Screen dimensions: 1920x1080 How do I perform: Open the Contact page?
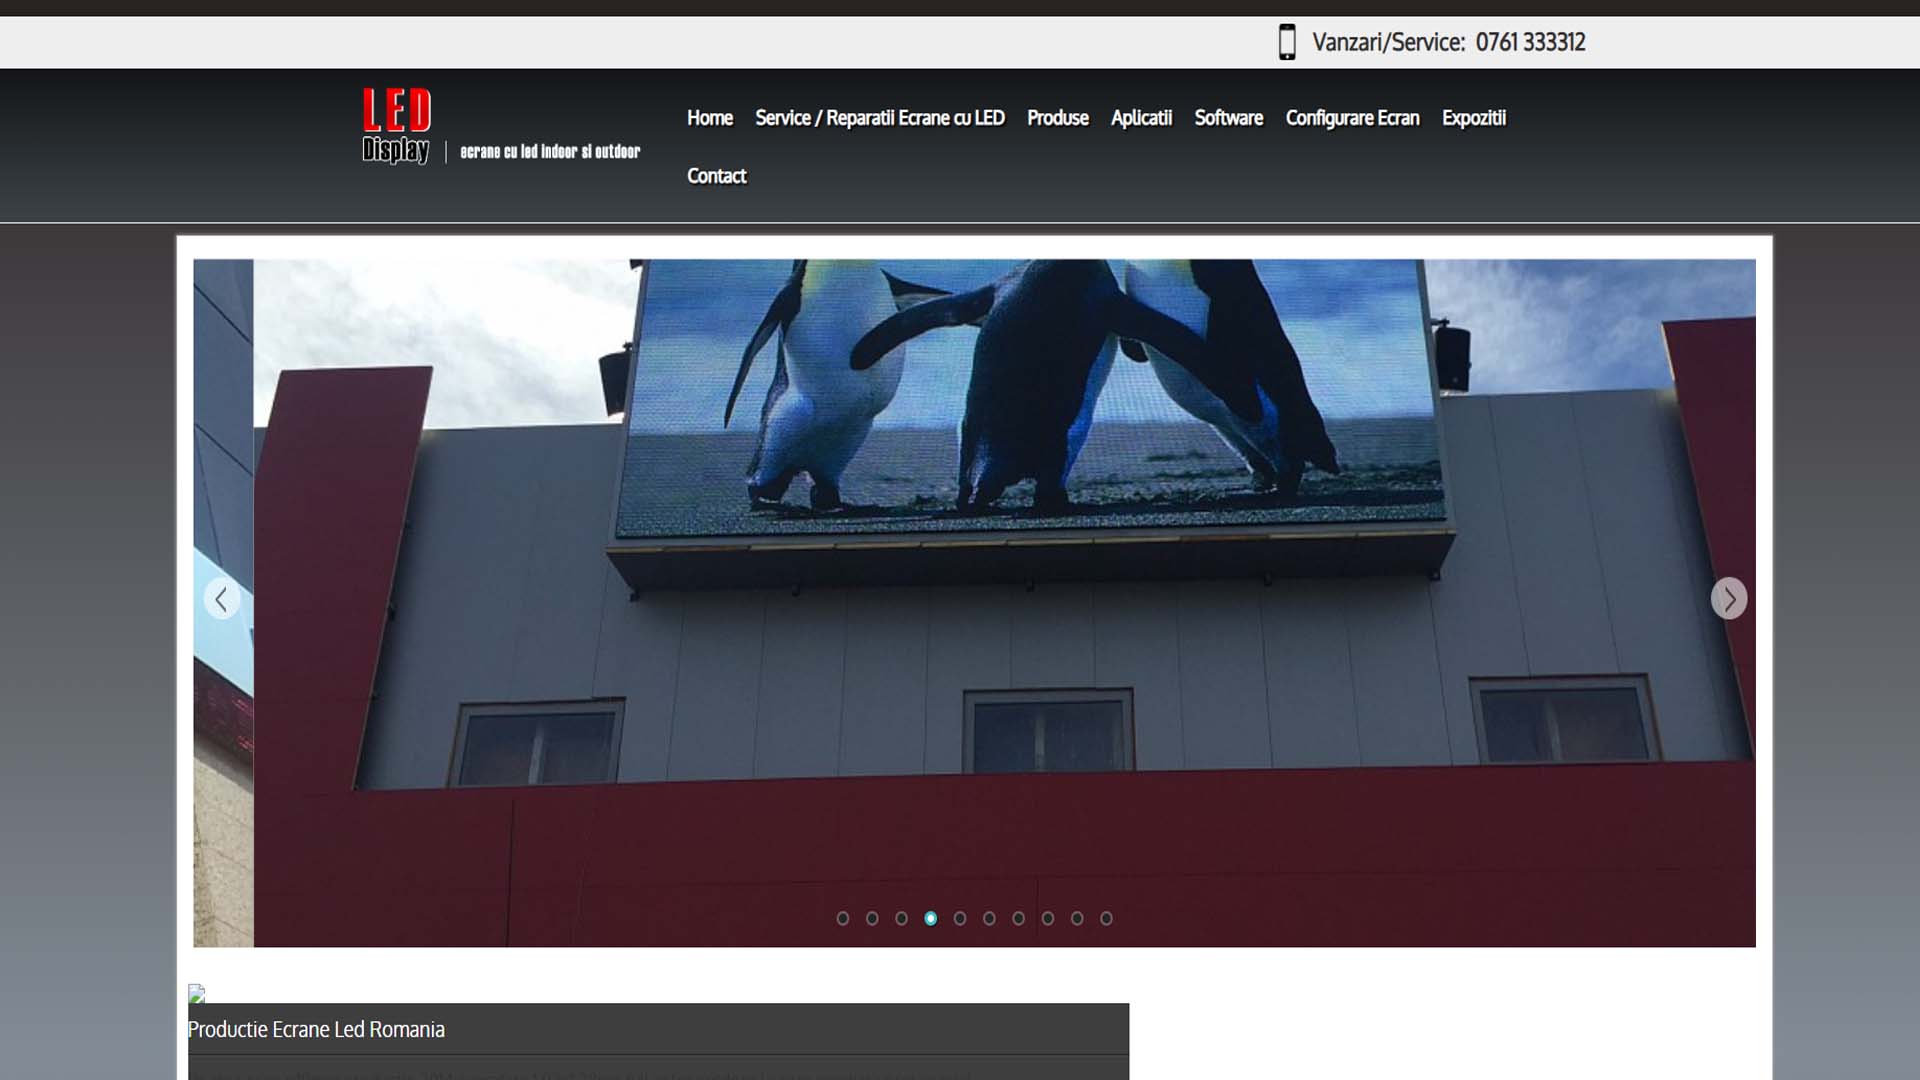pos(717,176)
